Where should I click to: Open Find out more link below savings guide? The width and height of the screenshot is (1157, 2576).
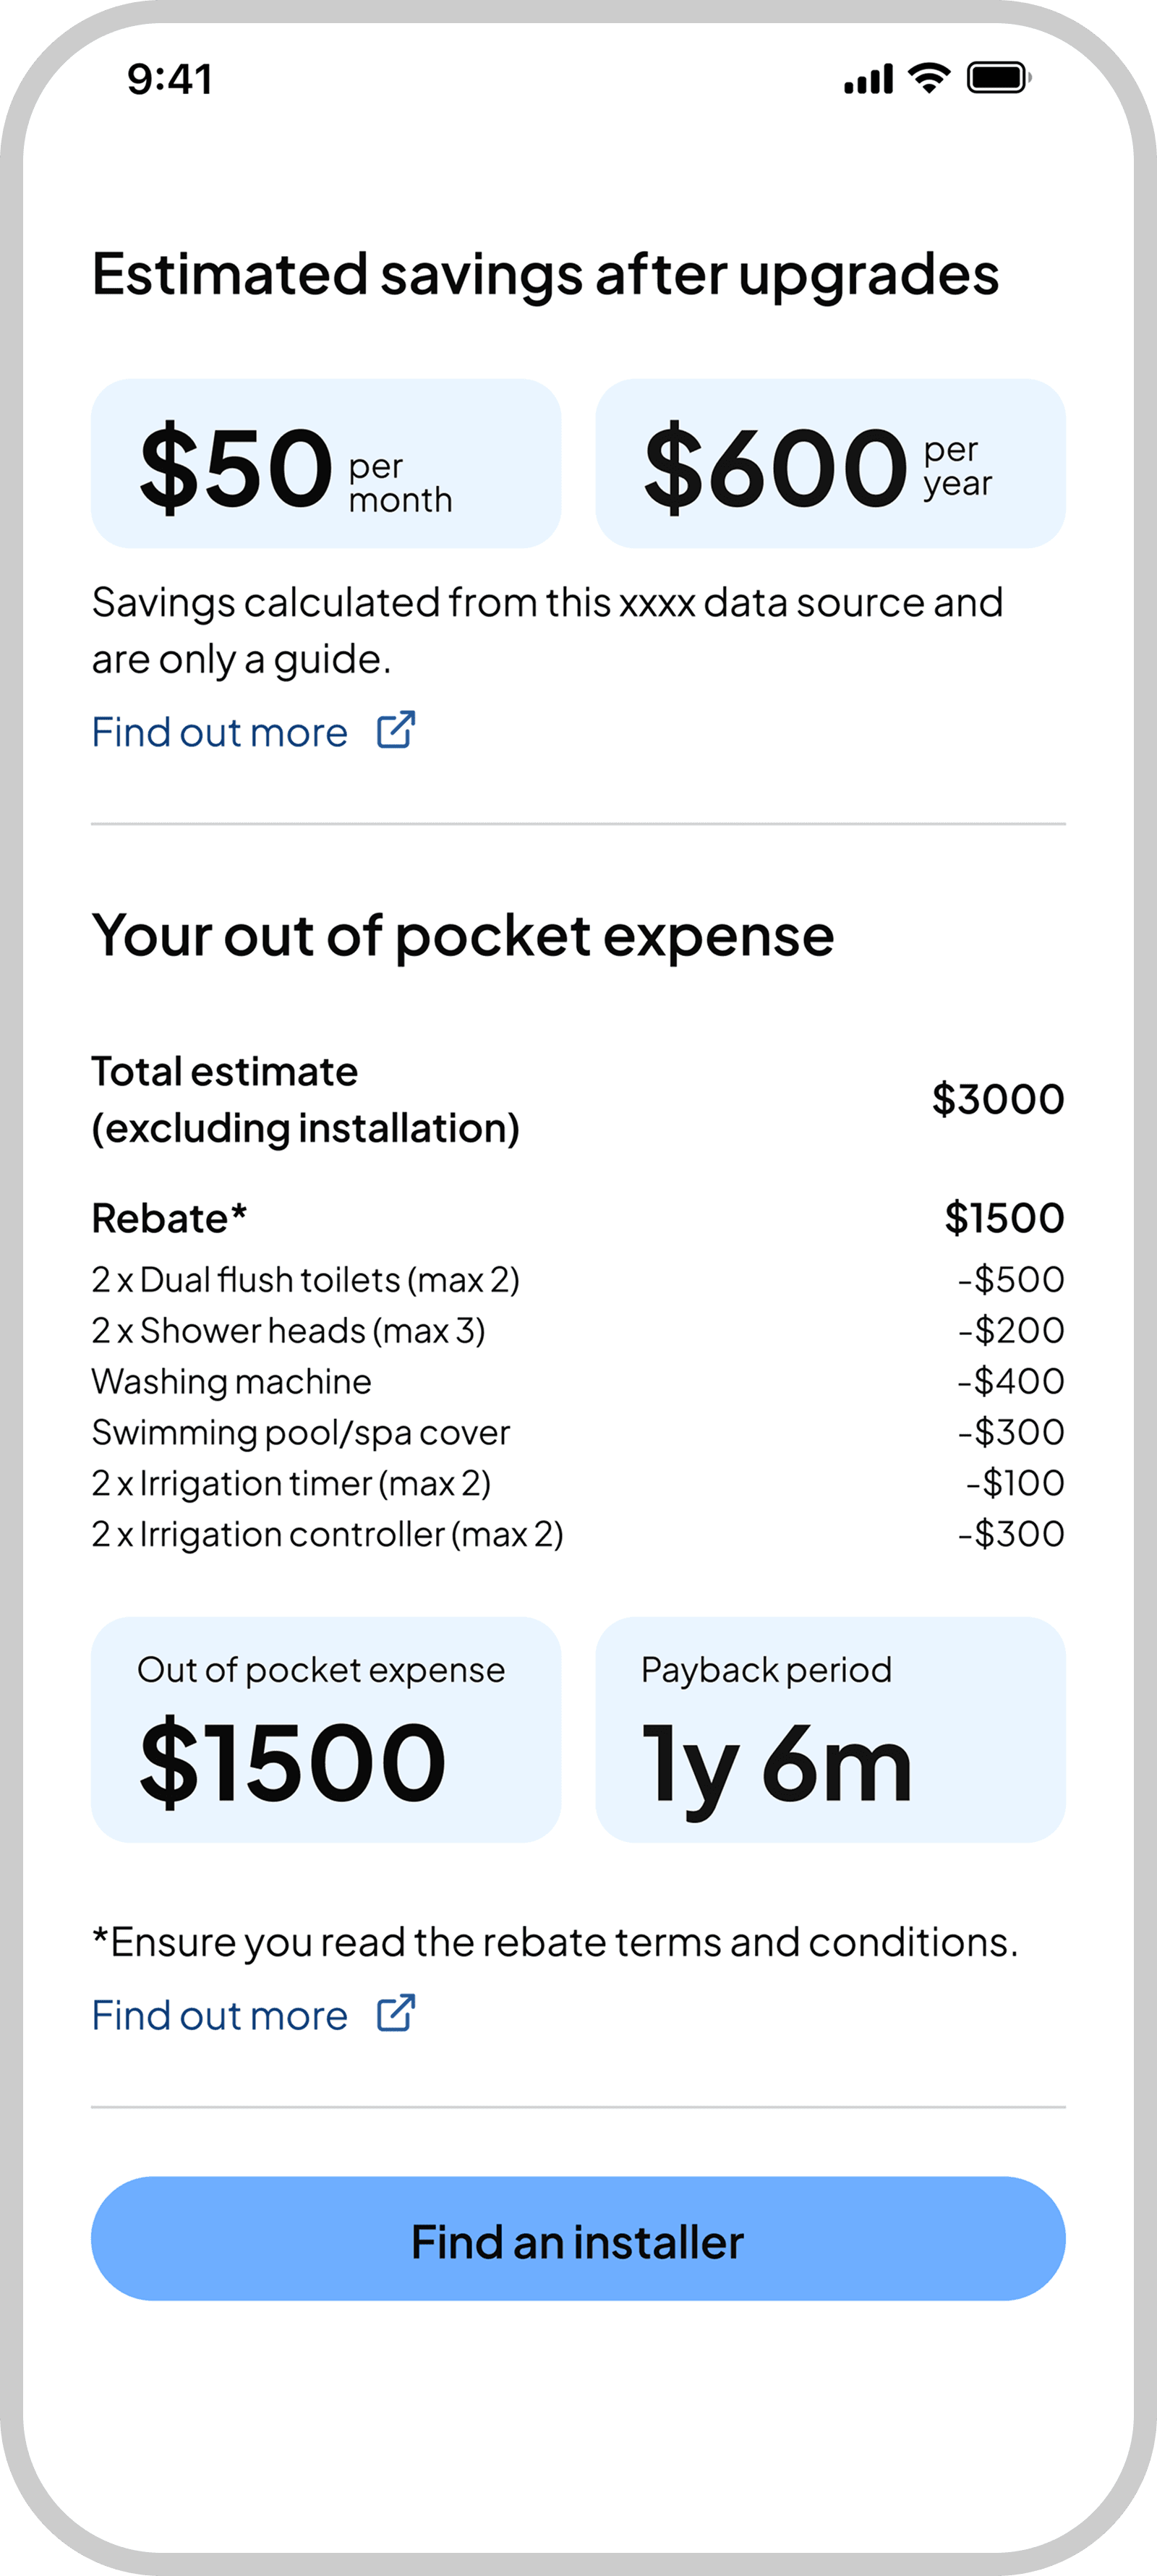220,733
